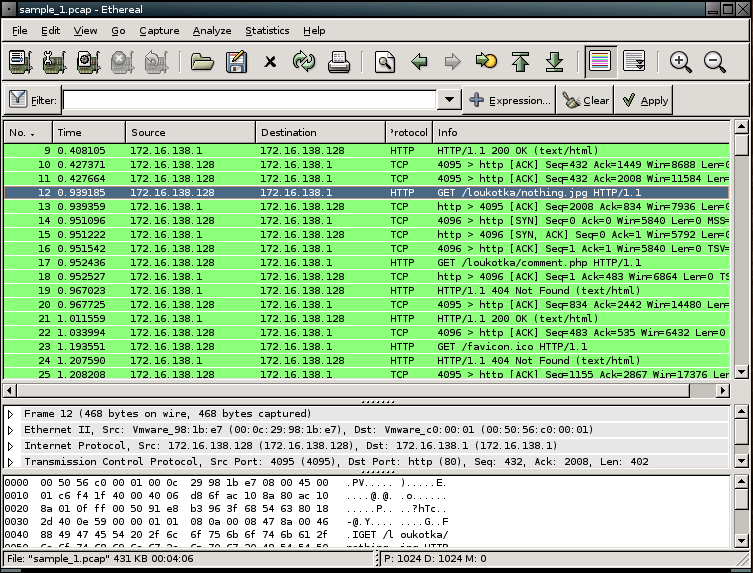
Task: Focus the display filter text field
Action: [249, 100]
